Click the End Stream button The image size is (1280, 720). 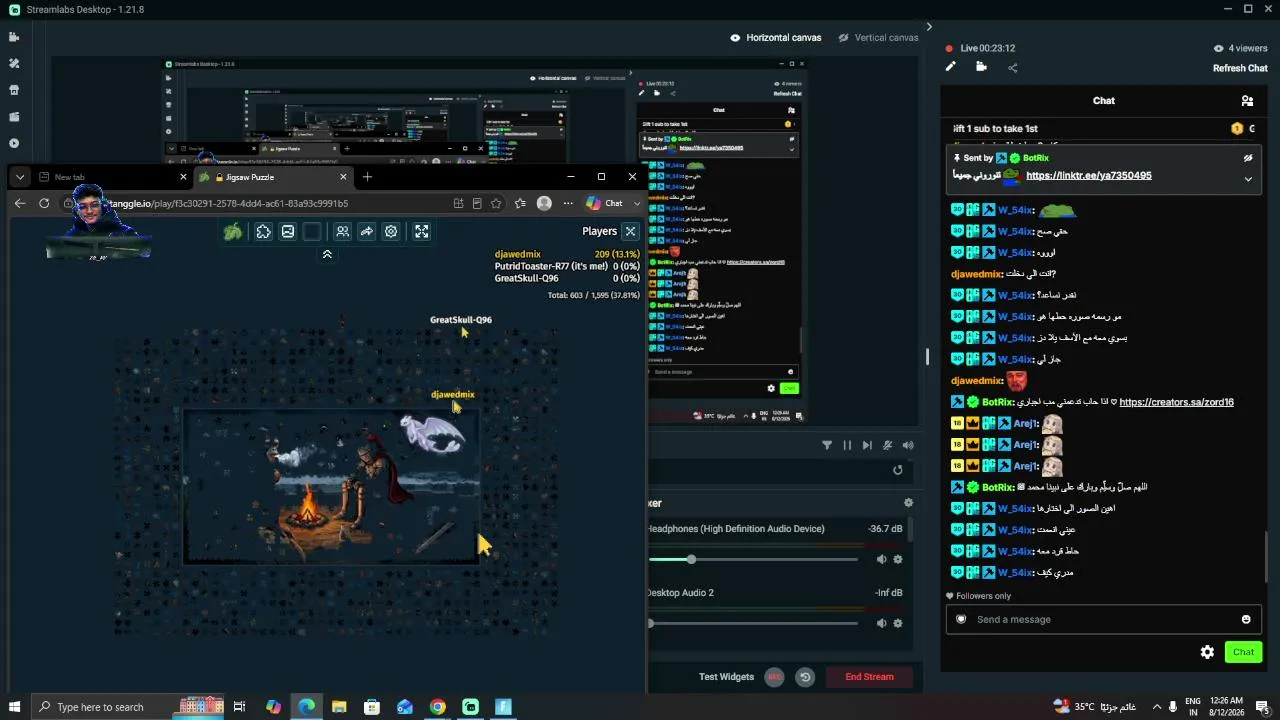point(869,677)
